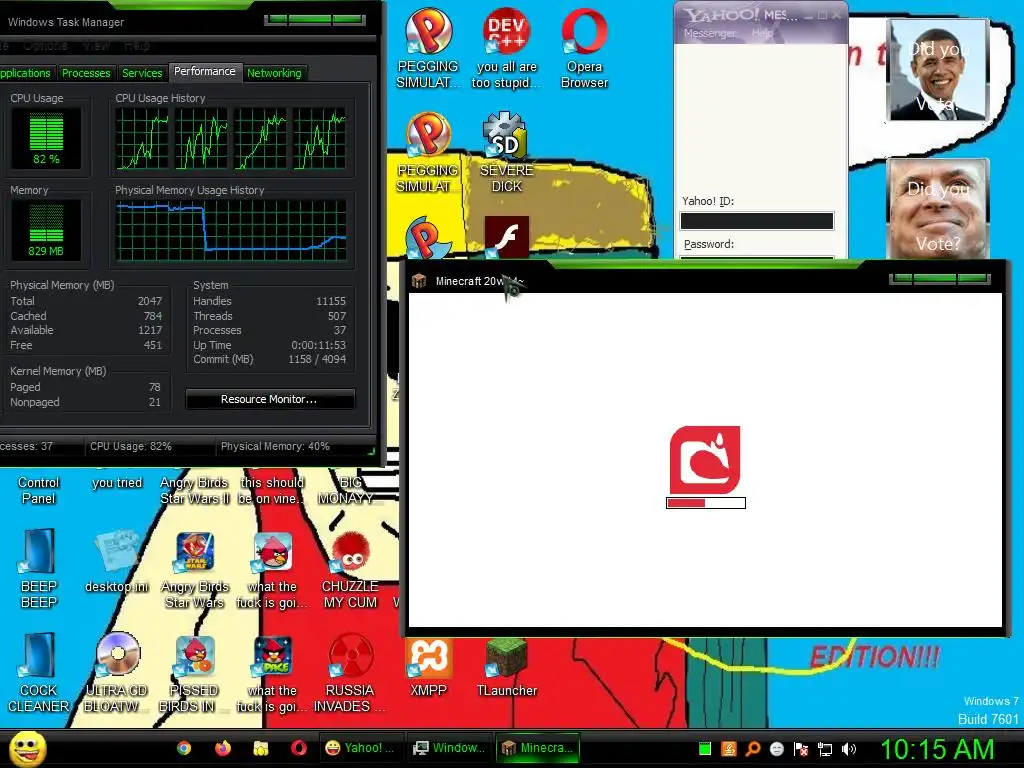The image size is (1024, 768).
Task: Launch Opera from the taskbar
Action: 299,748
